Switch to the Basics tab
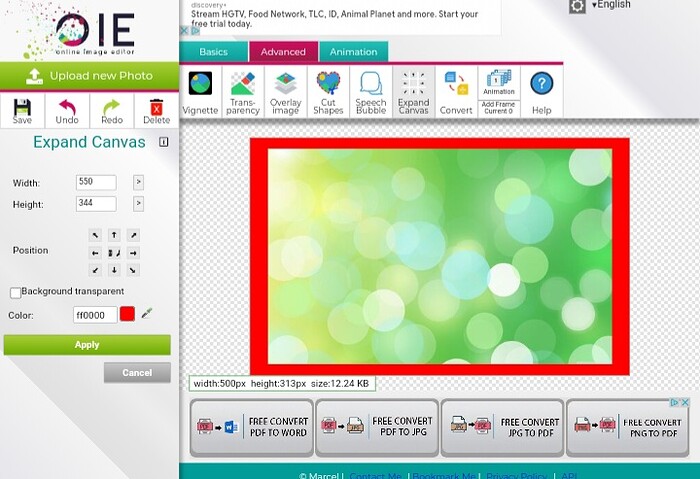This screenshot has width=700, height=479. (x=213, y=52)
